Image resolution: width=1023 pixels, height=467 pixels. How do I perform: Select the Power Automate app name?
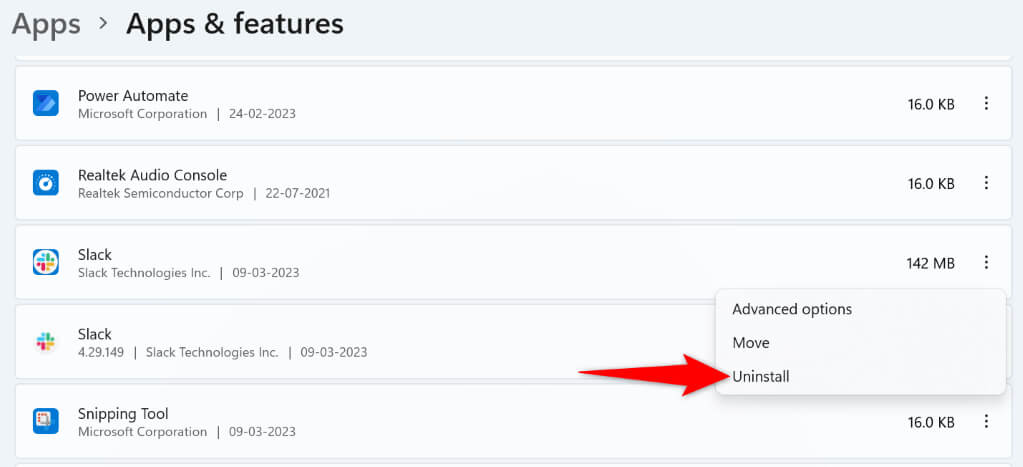coord(133,96)
